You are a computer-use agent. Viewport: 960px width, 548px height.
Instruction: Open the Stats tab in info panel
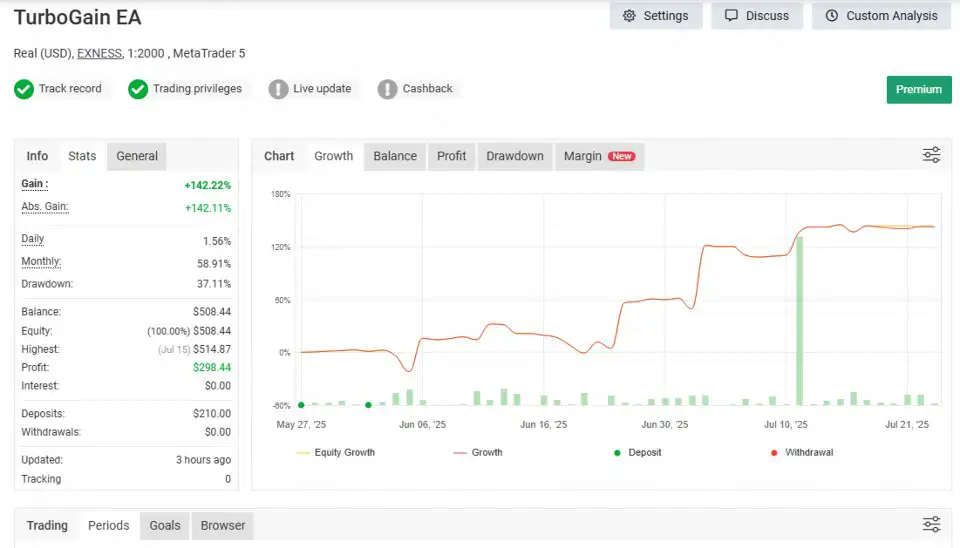82,156
